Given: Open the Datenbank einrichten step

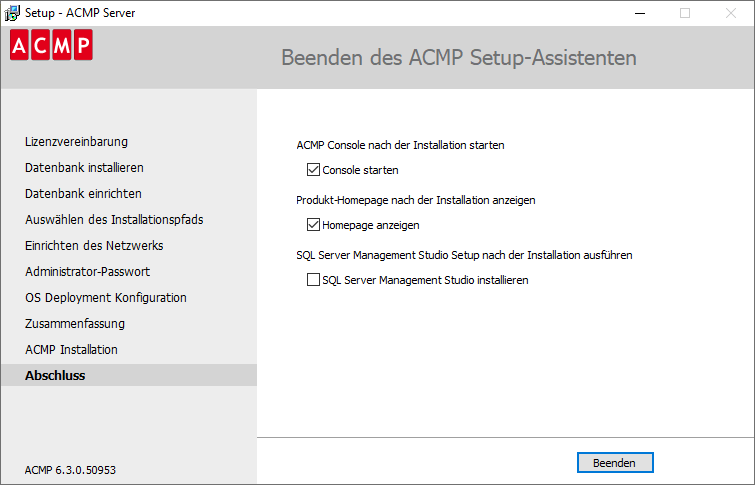Looking at the screenshot, I should 83,194.
